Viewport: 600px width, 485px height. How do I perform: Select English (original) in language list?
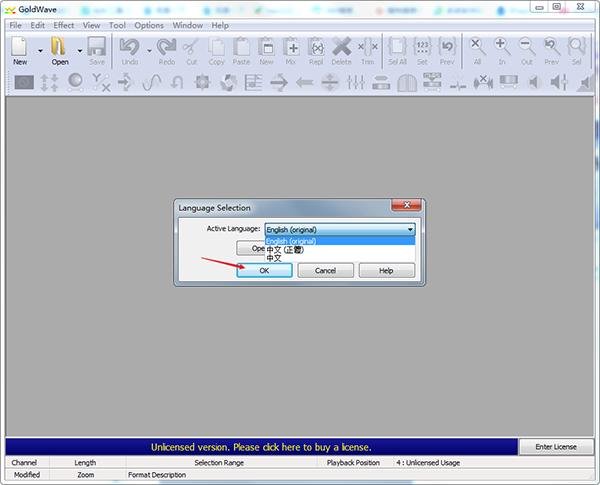[340, 241]
